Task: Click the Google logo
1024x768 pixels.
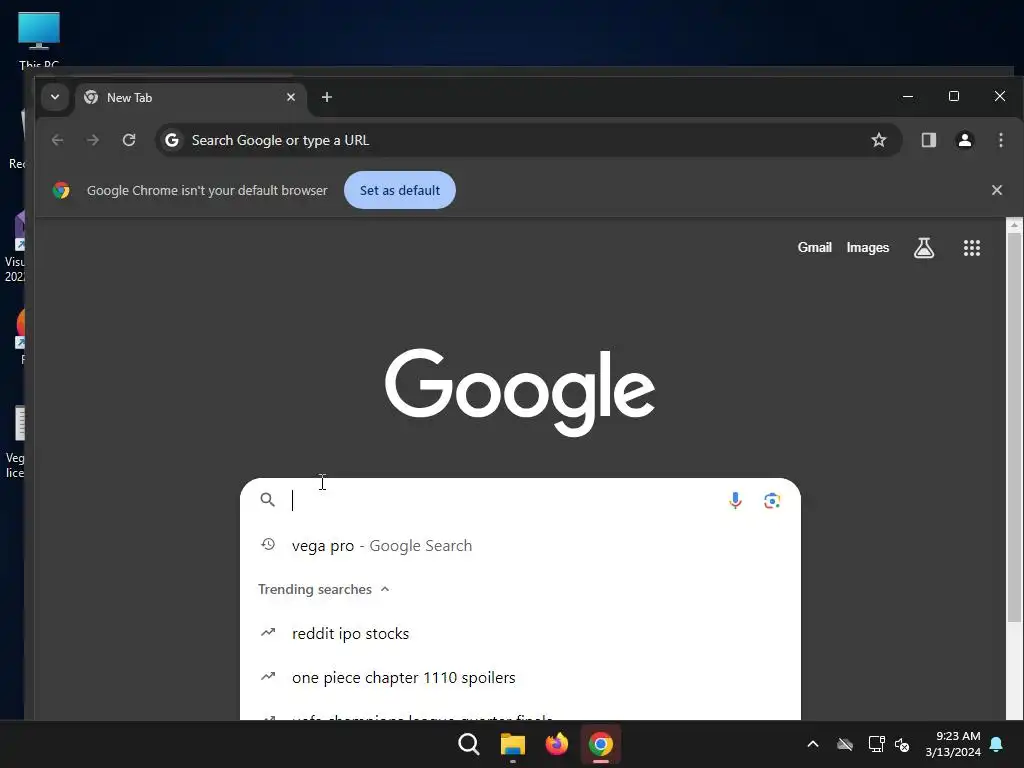Action: click(520, 392)
